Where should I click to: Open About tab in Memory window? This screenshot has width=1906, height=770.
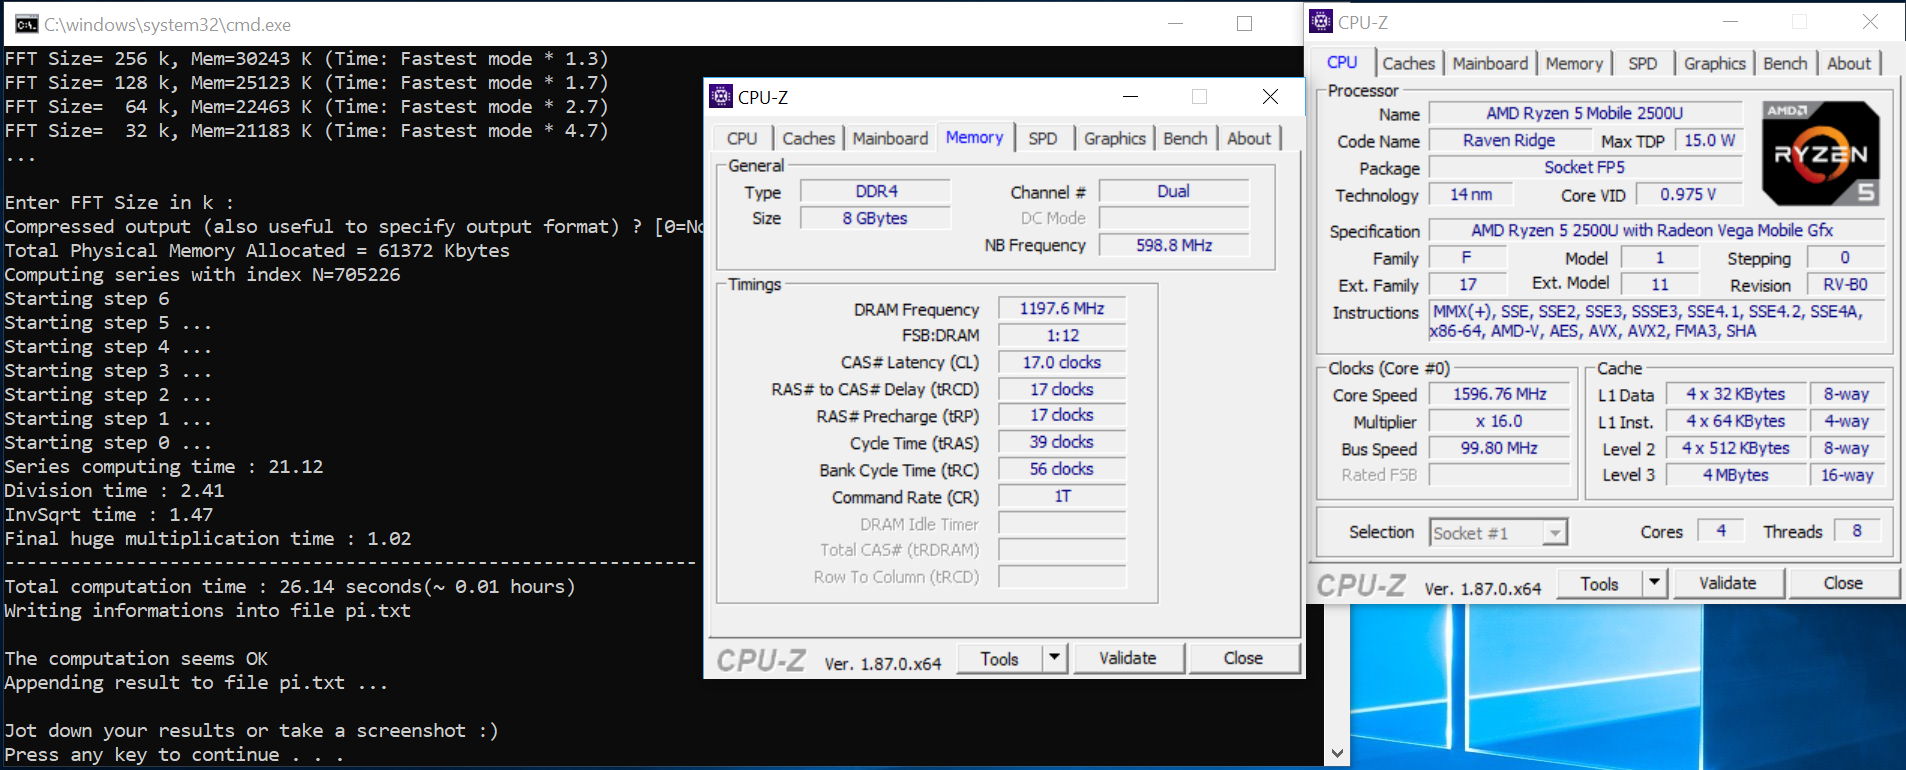click(1249, 139)
